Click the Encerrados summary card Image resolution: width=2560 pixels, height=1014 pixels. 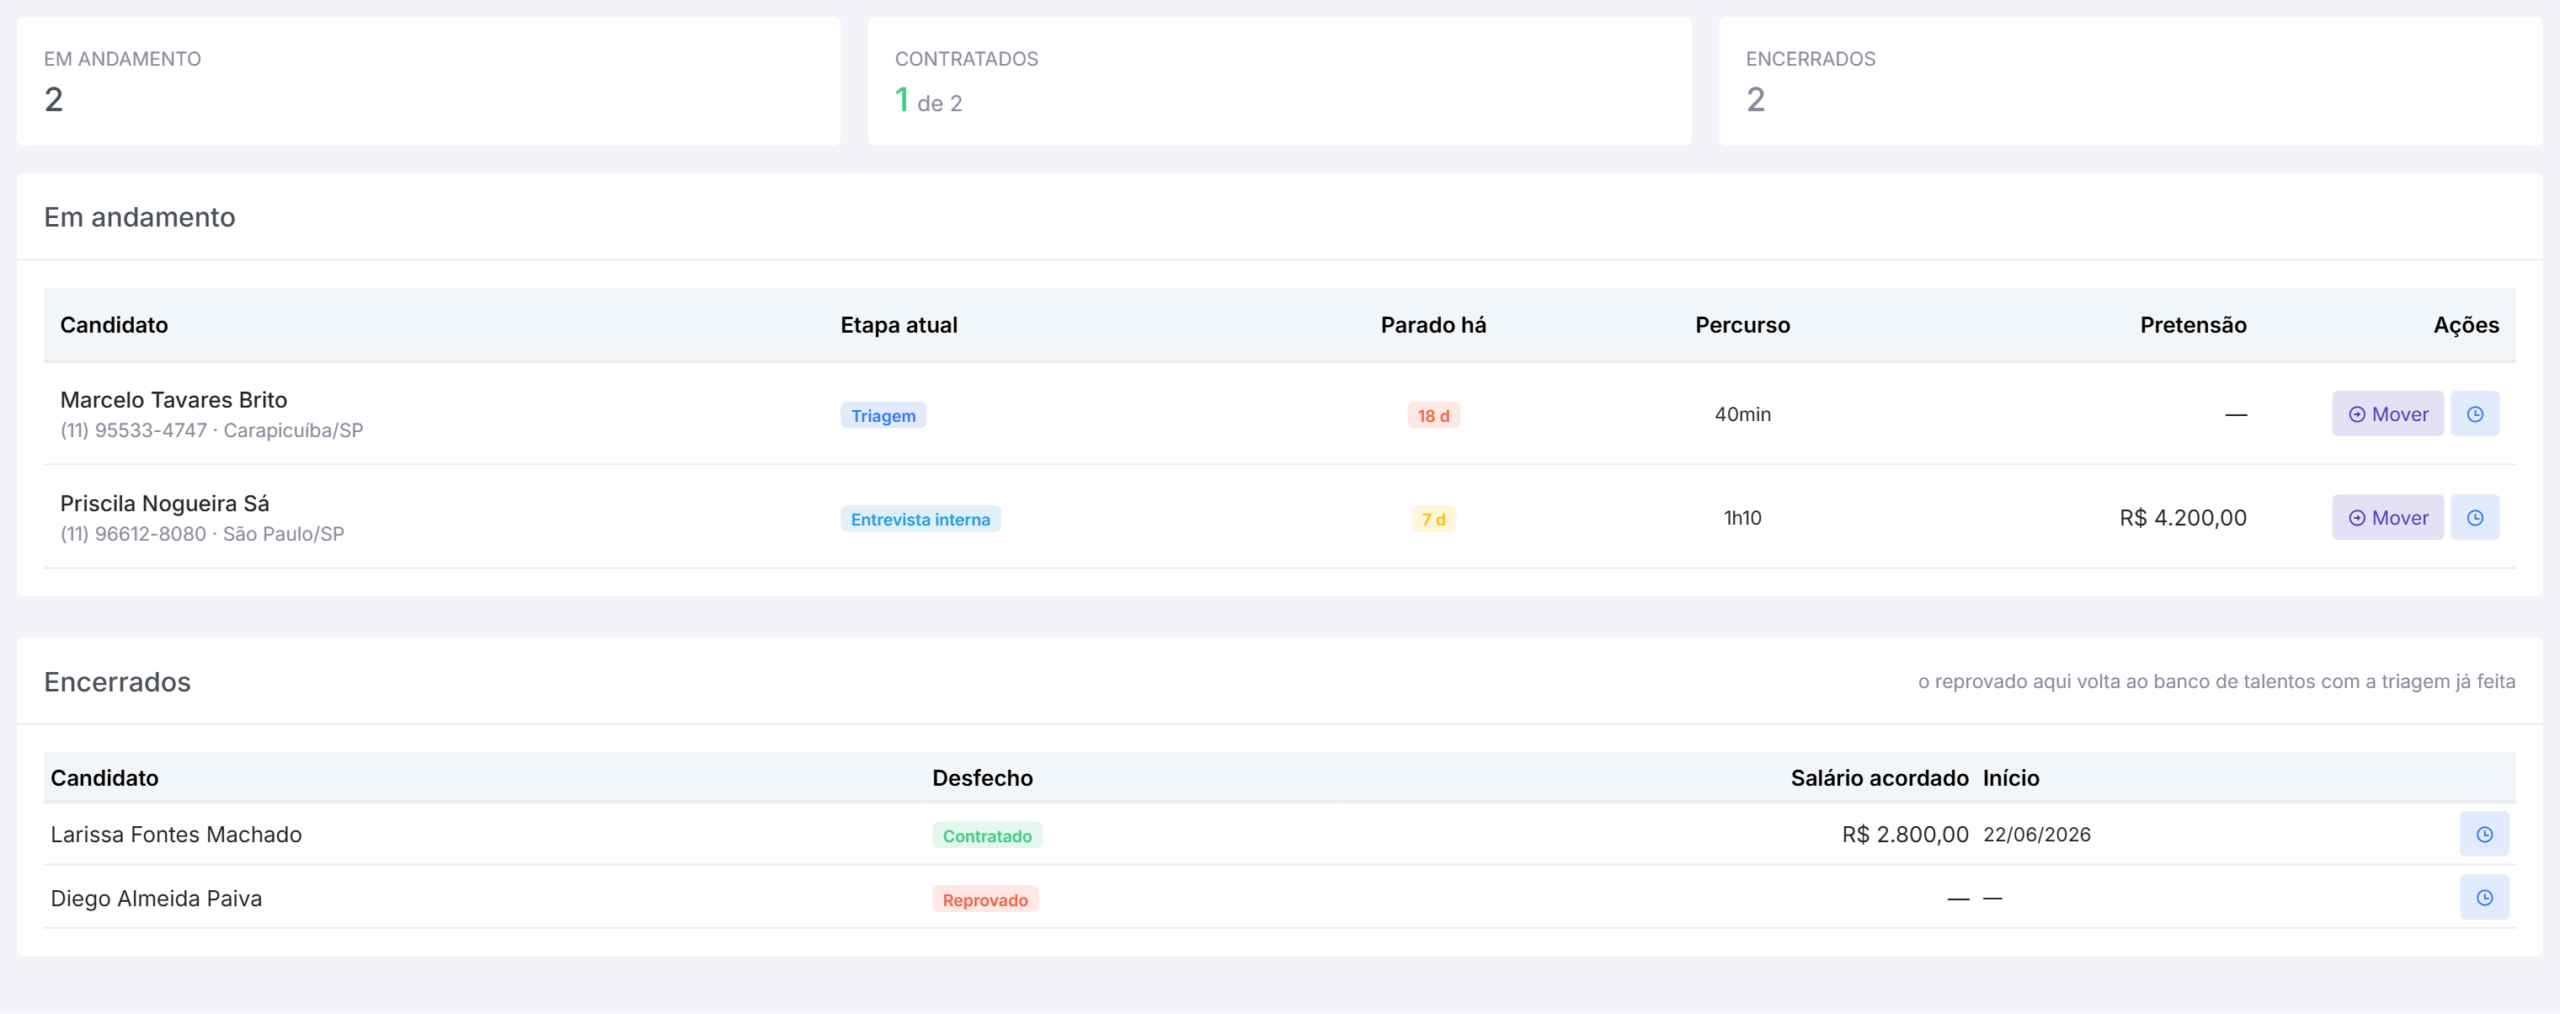click(x=2130, y=81)
